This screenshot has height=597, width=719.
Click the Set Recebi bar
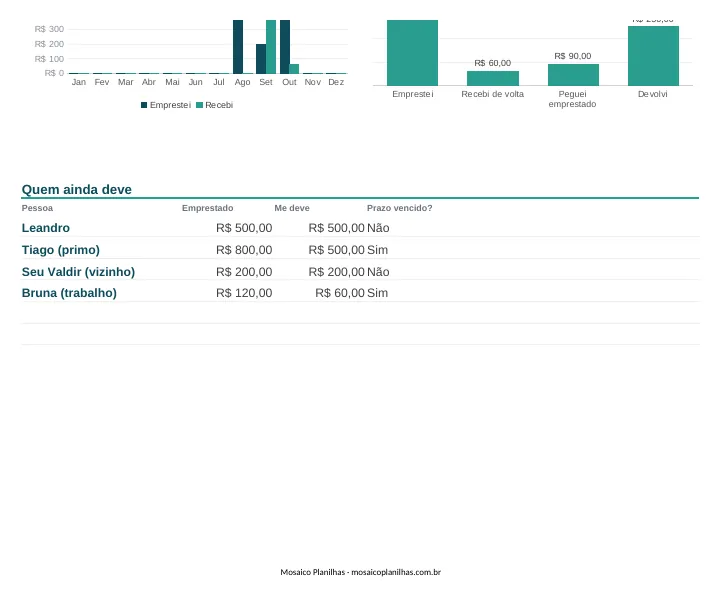coord(271,47)
